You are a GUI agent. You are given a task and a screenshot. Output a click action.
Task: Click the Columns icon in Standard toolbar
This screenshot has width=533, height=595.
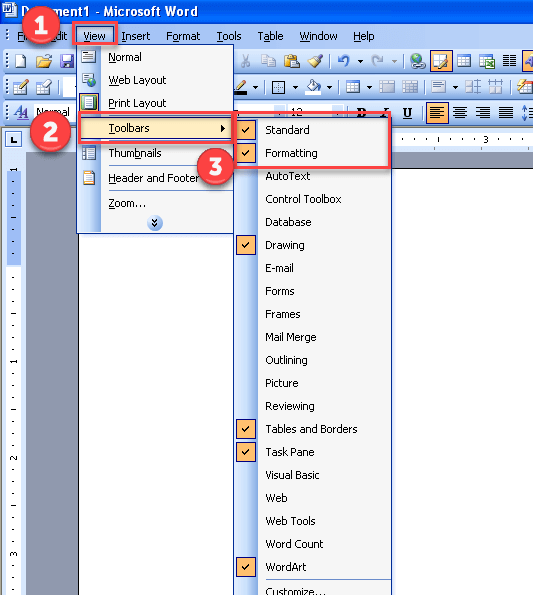point(509,61)
